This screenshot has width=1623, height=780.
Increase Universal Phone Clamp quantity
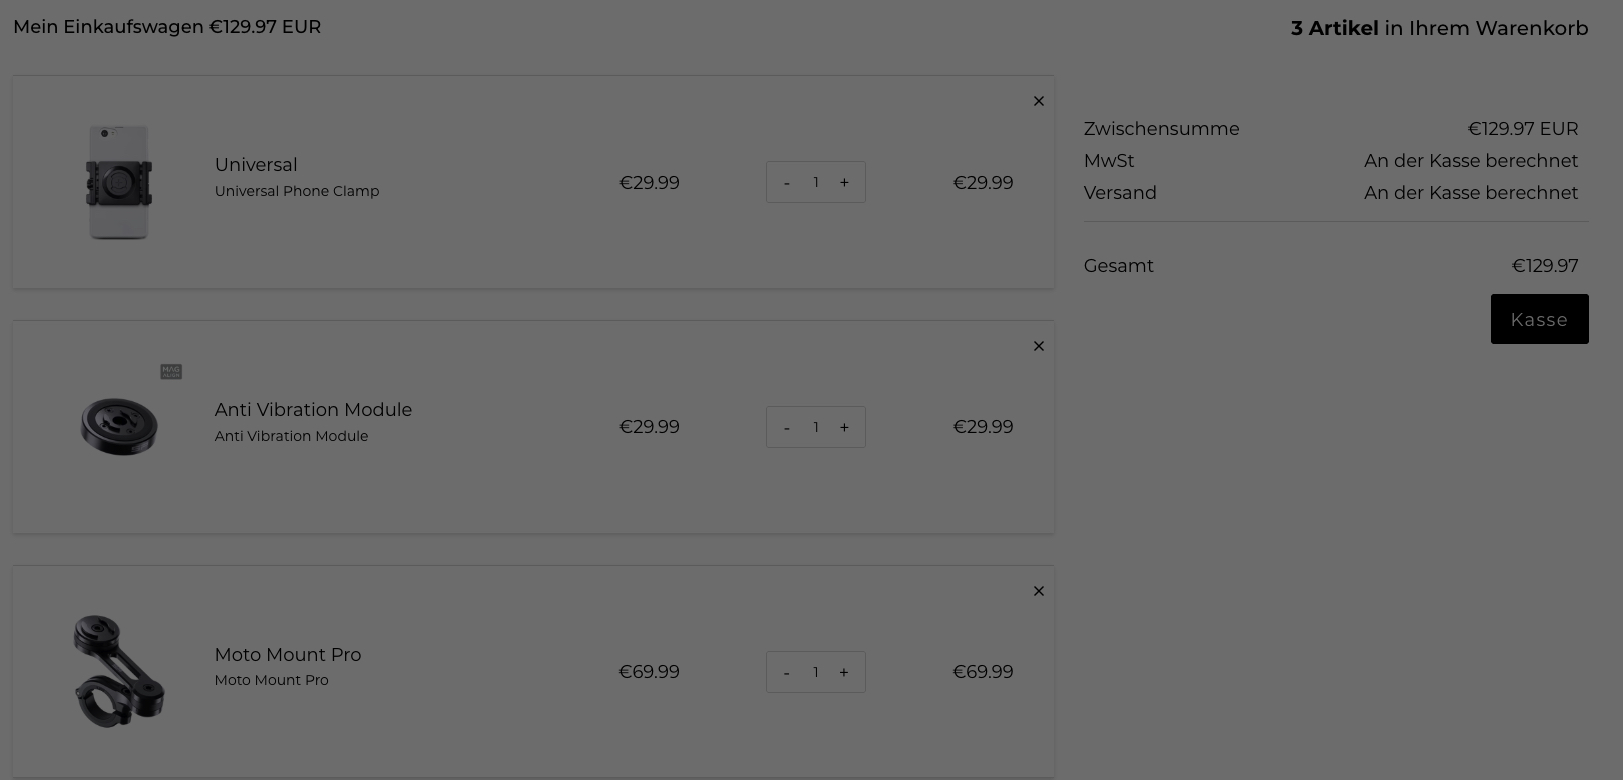[844, 182]
